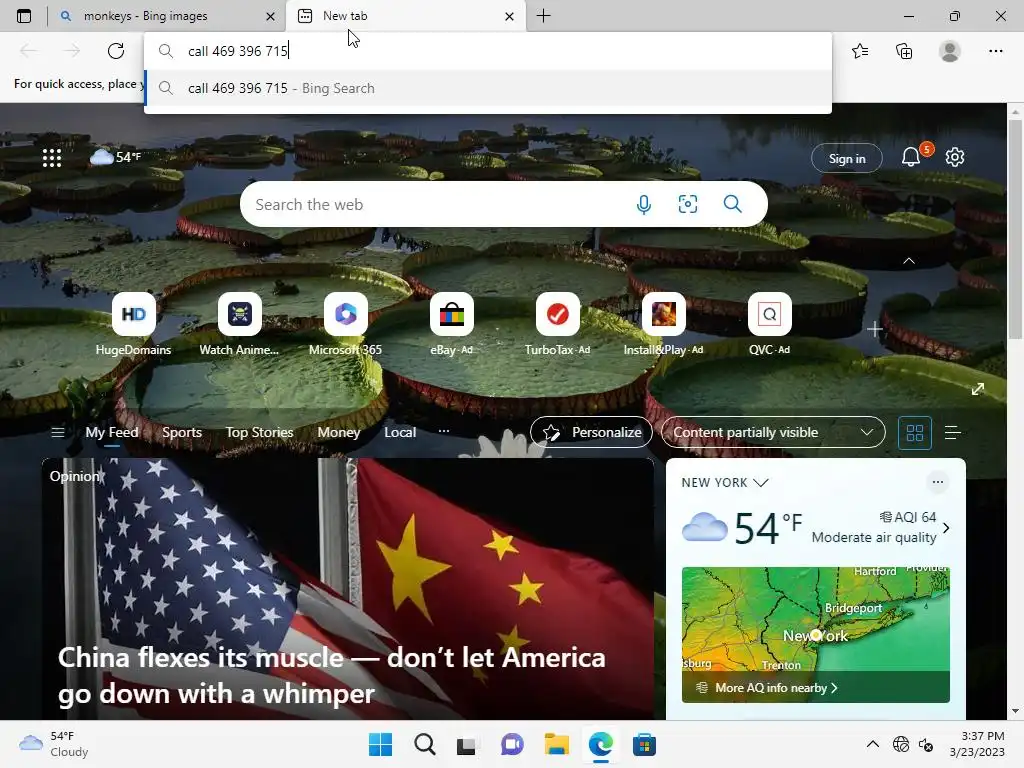Open the Microsoft 365 quick link
The width and height of the screenshot is (1024, 768).
click(x=345, y=325)
